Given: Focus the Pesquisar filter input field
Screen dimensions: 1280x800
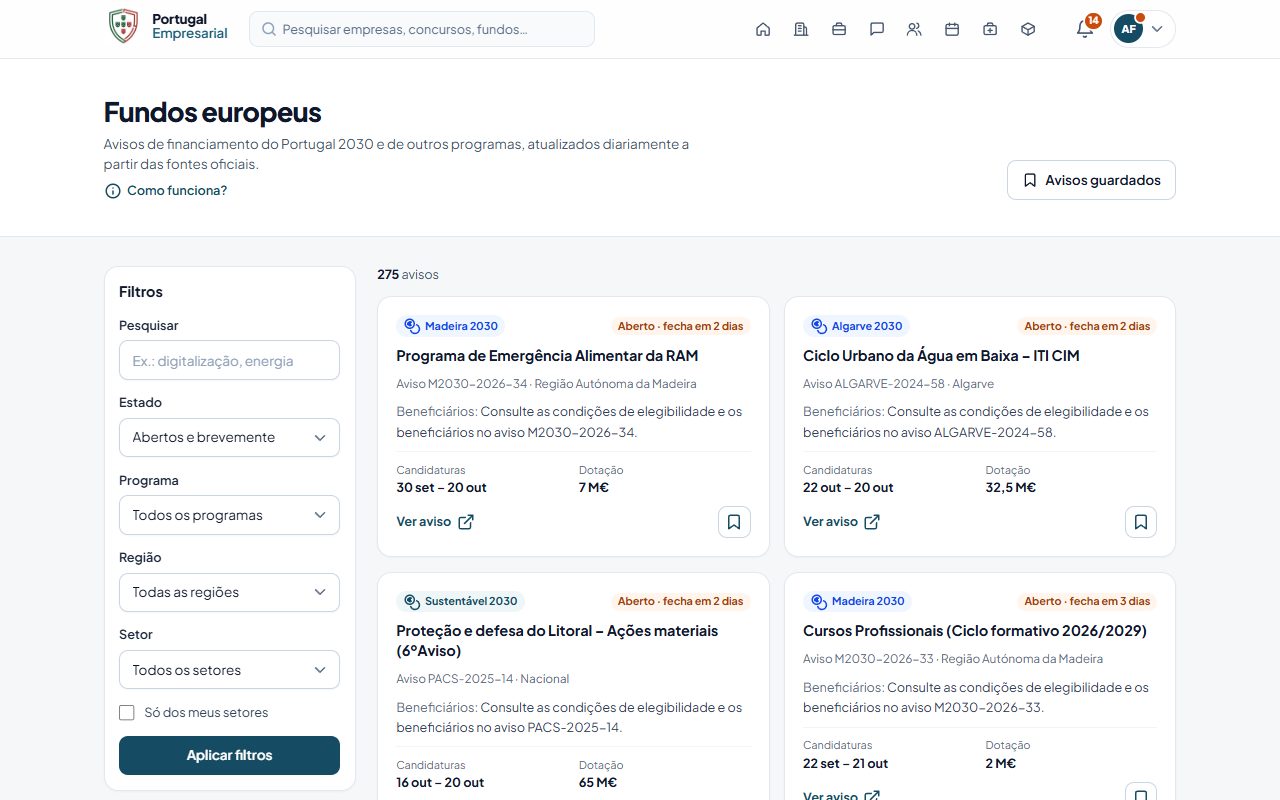Looking at the screenshot, I should click(x=229, y=360).
